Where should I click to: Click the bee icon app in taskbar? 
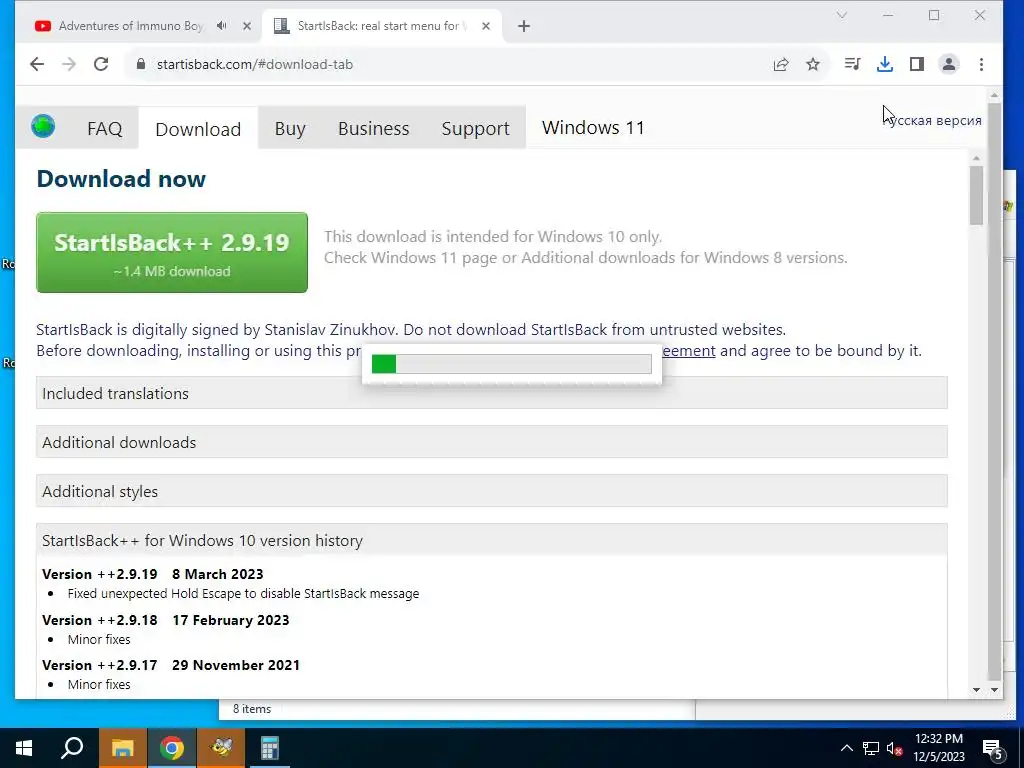[x=221, y=748]
